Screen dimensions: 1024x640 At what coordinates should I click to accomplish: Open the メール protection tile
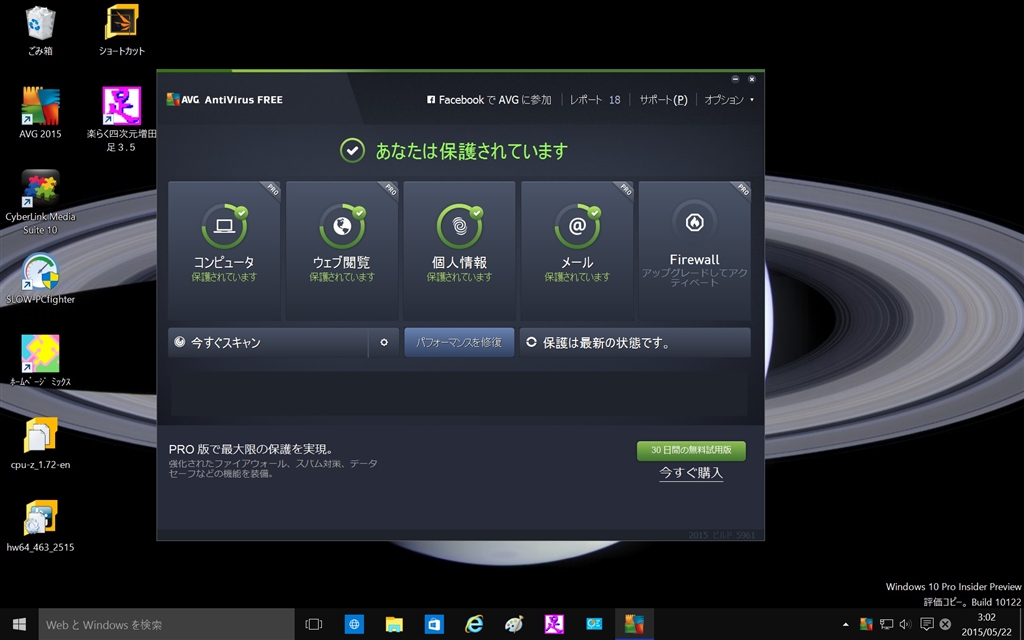(x=577, y=251)
